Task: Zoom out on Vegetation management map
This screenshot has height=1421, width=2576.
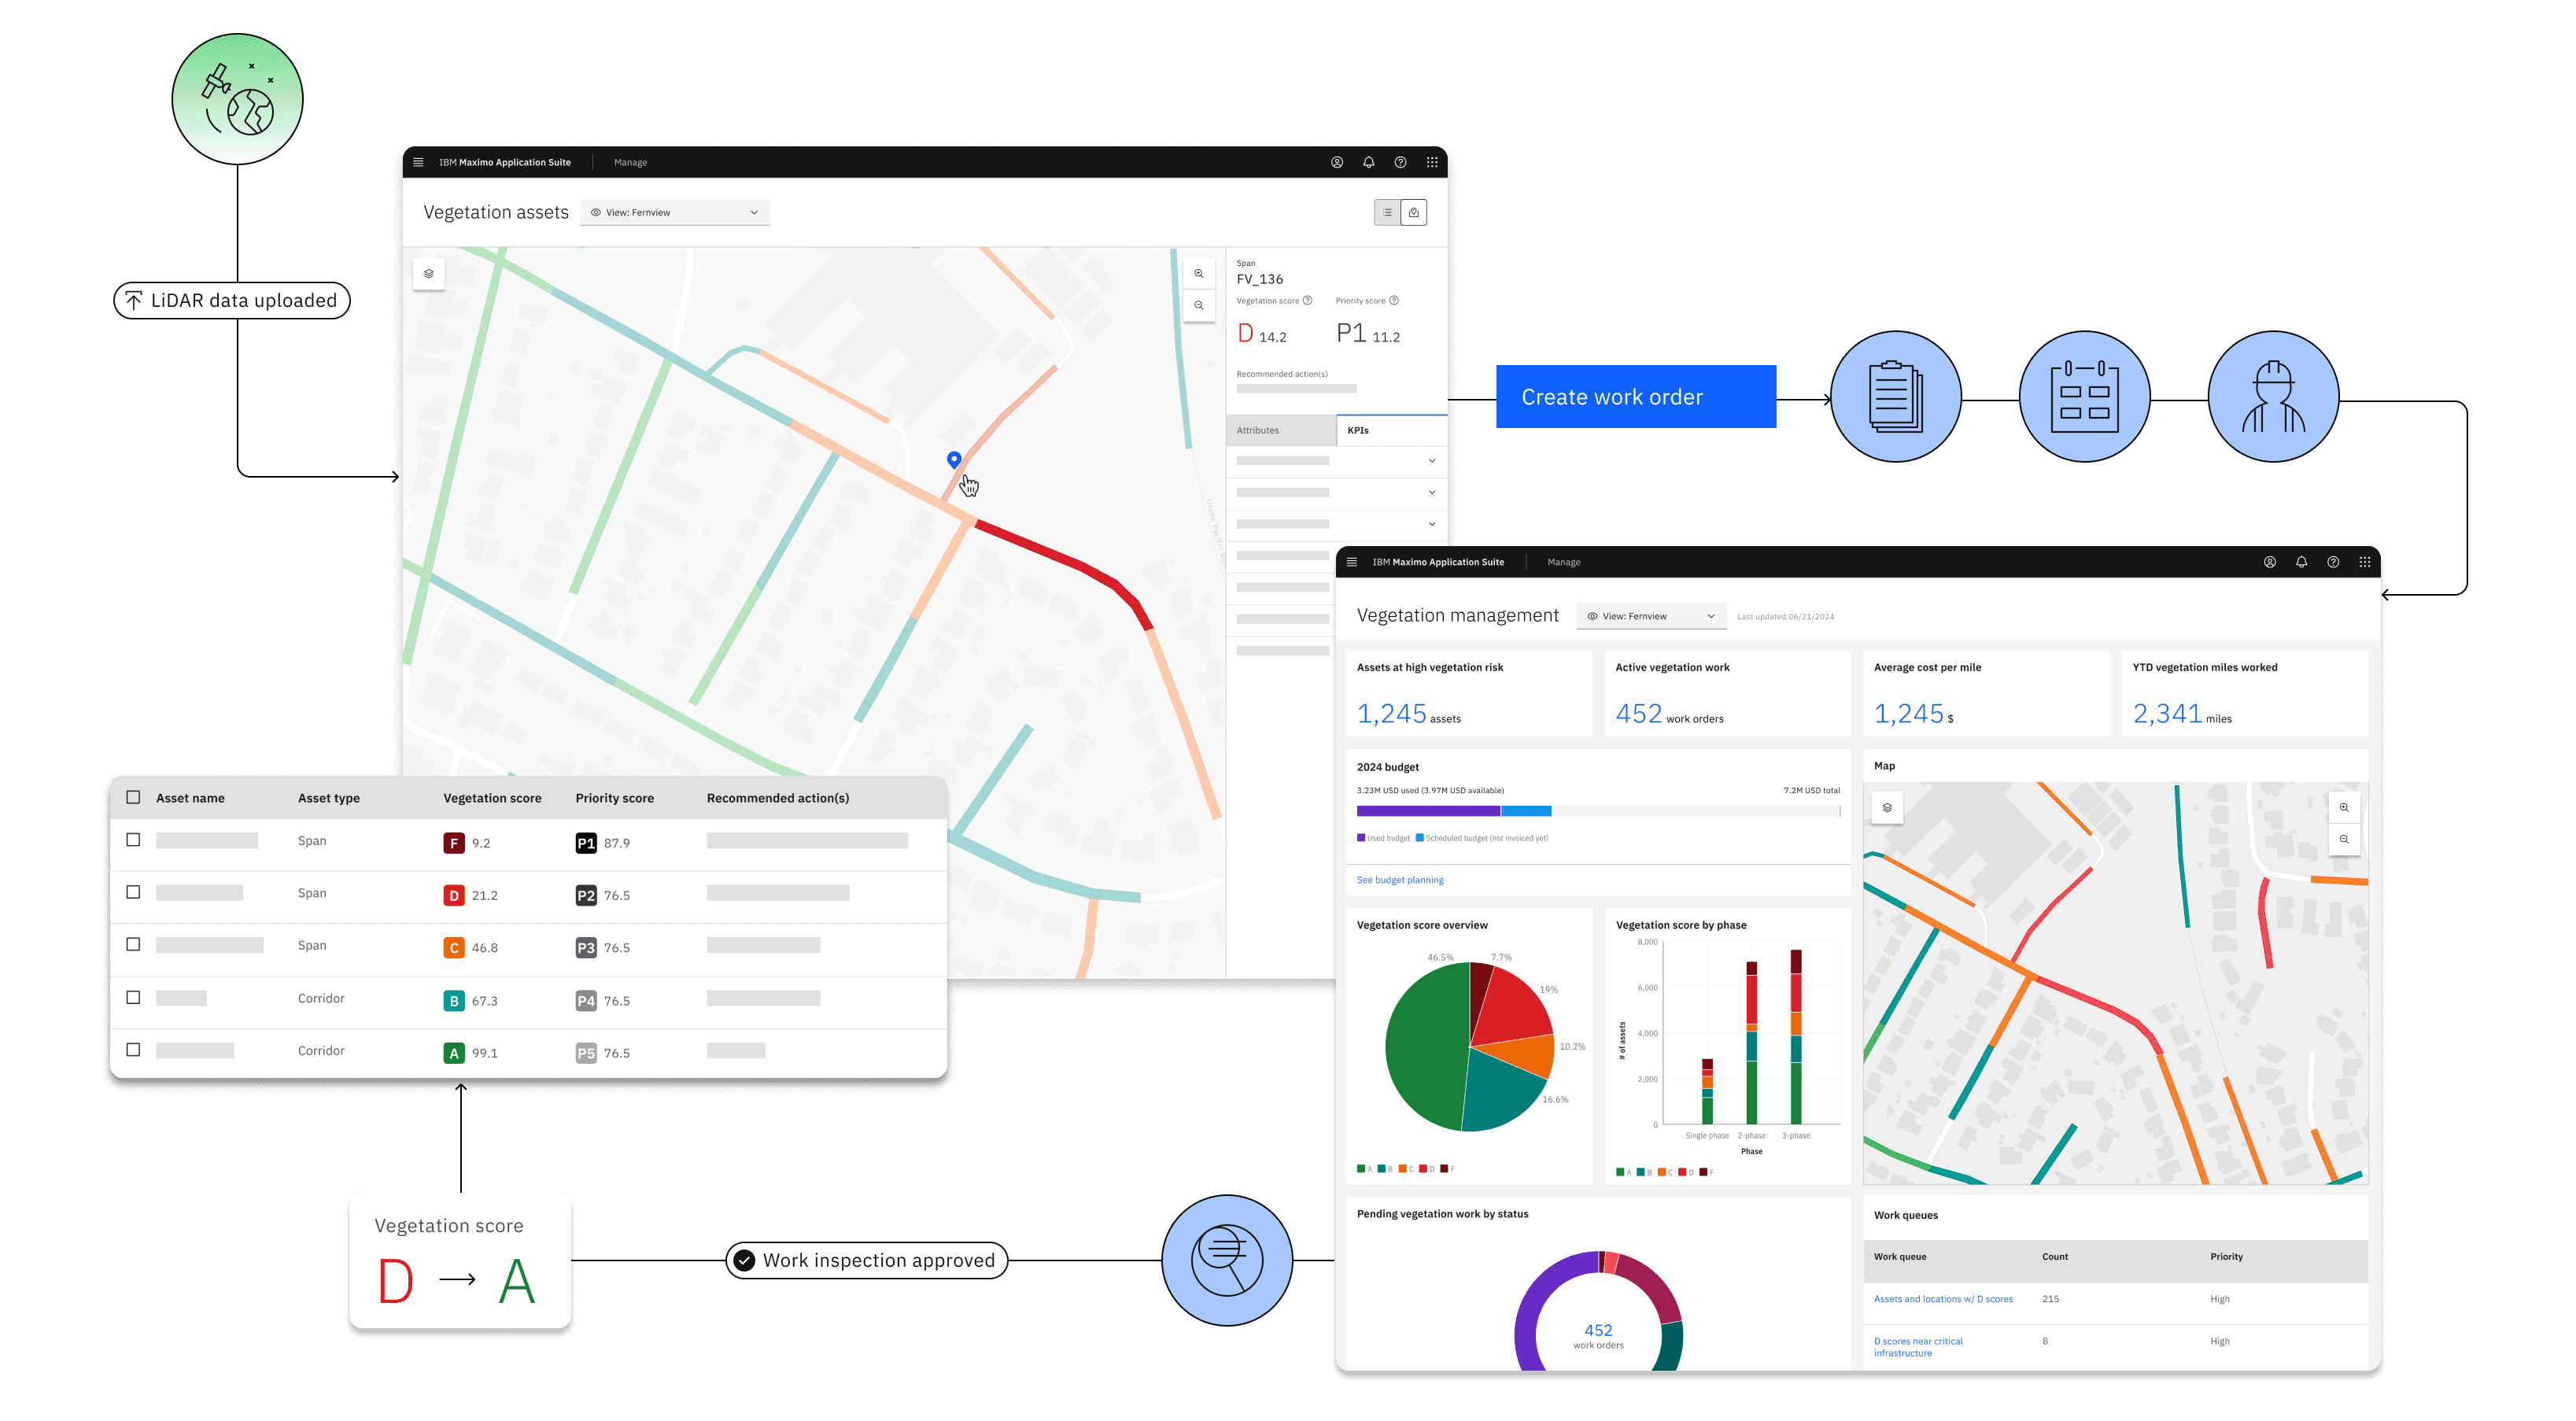Action: click(2343, 839)
